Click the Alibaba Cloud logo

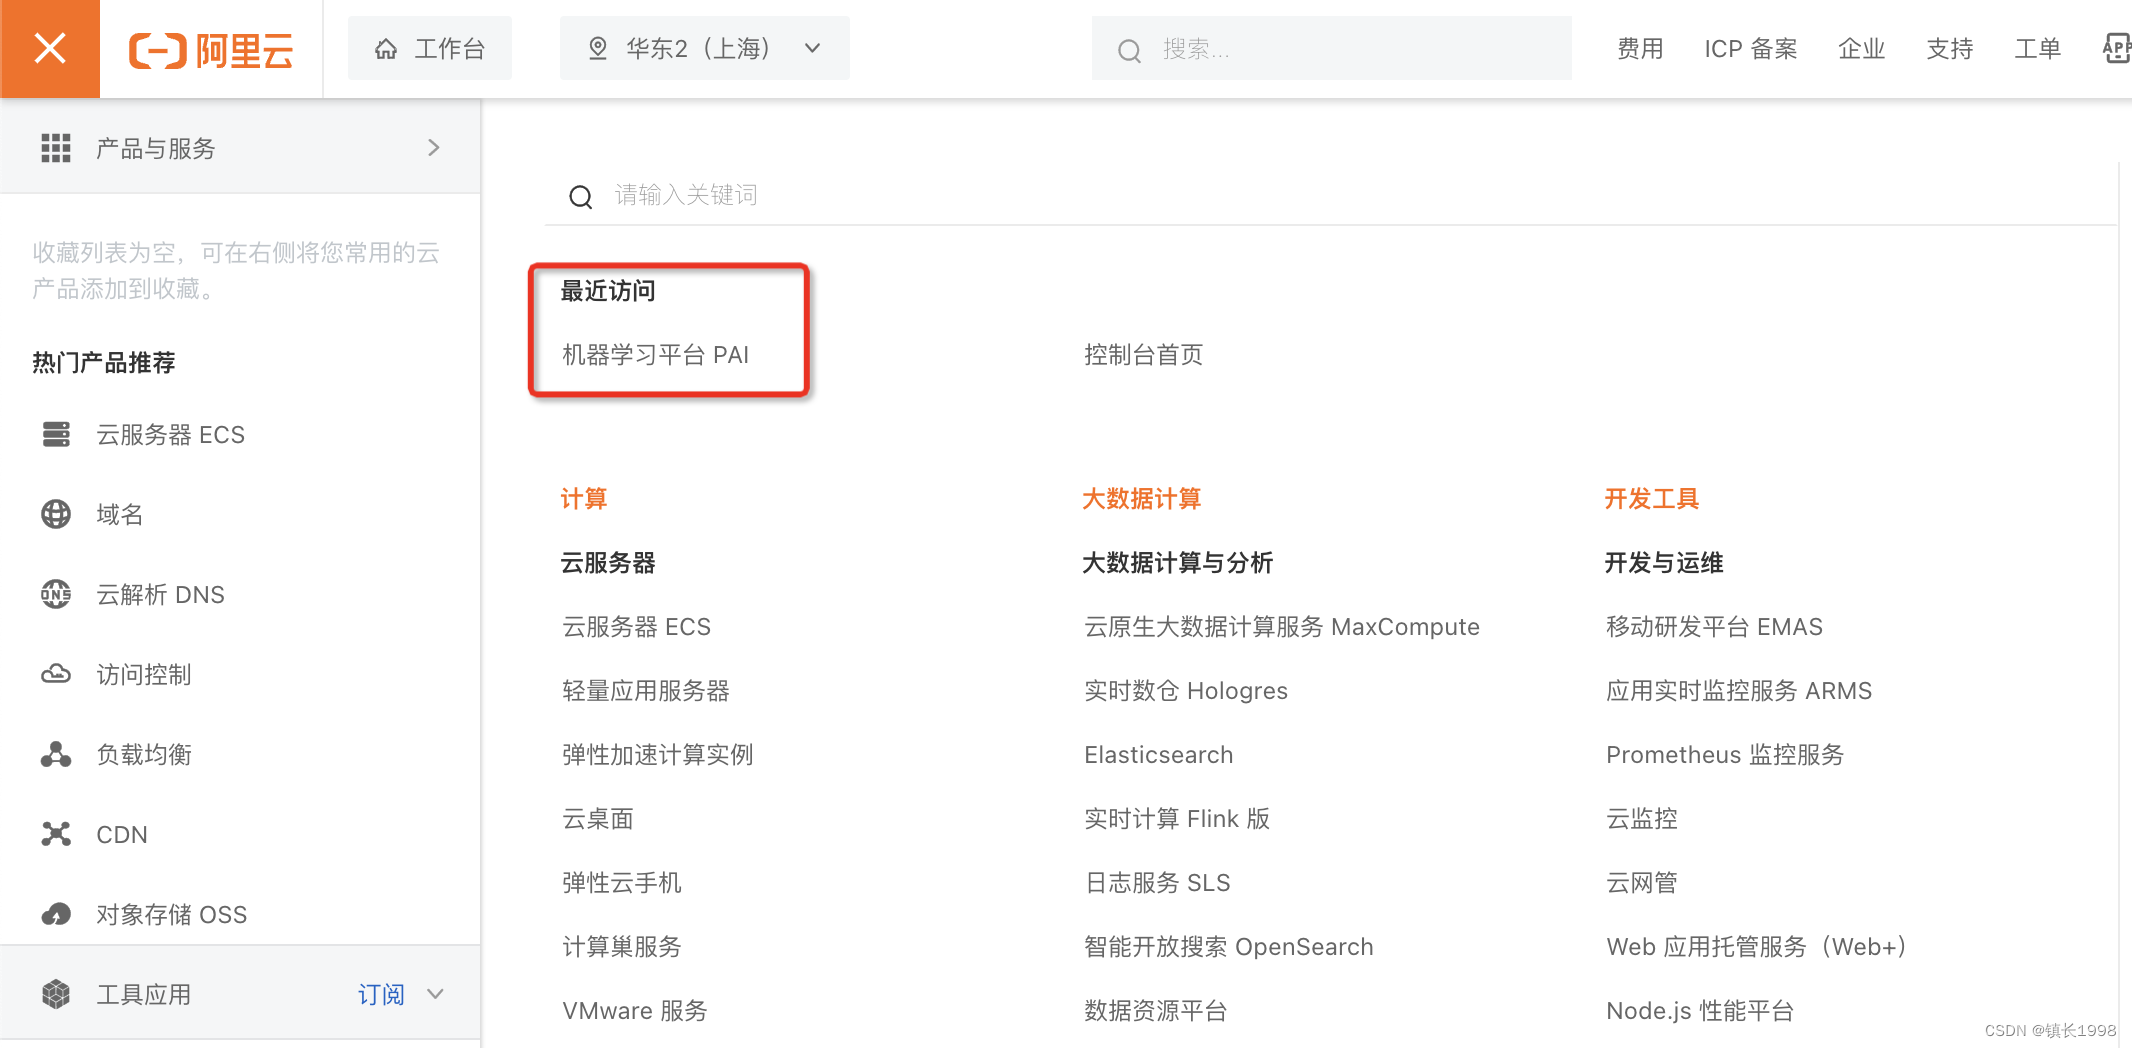click(x=211, y=49)
